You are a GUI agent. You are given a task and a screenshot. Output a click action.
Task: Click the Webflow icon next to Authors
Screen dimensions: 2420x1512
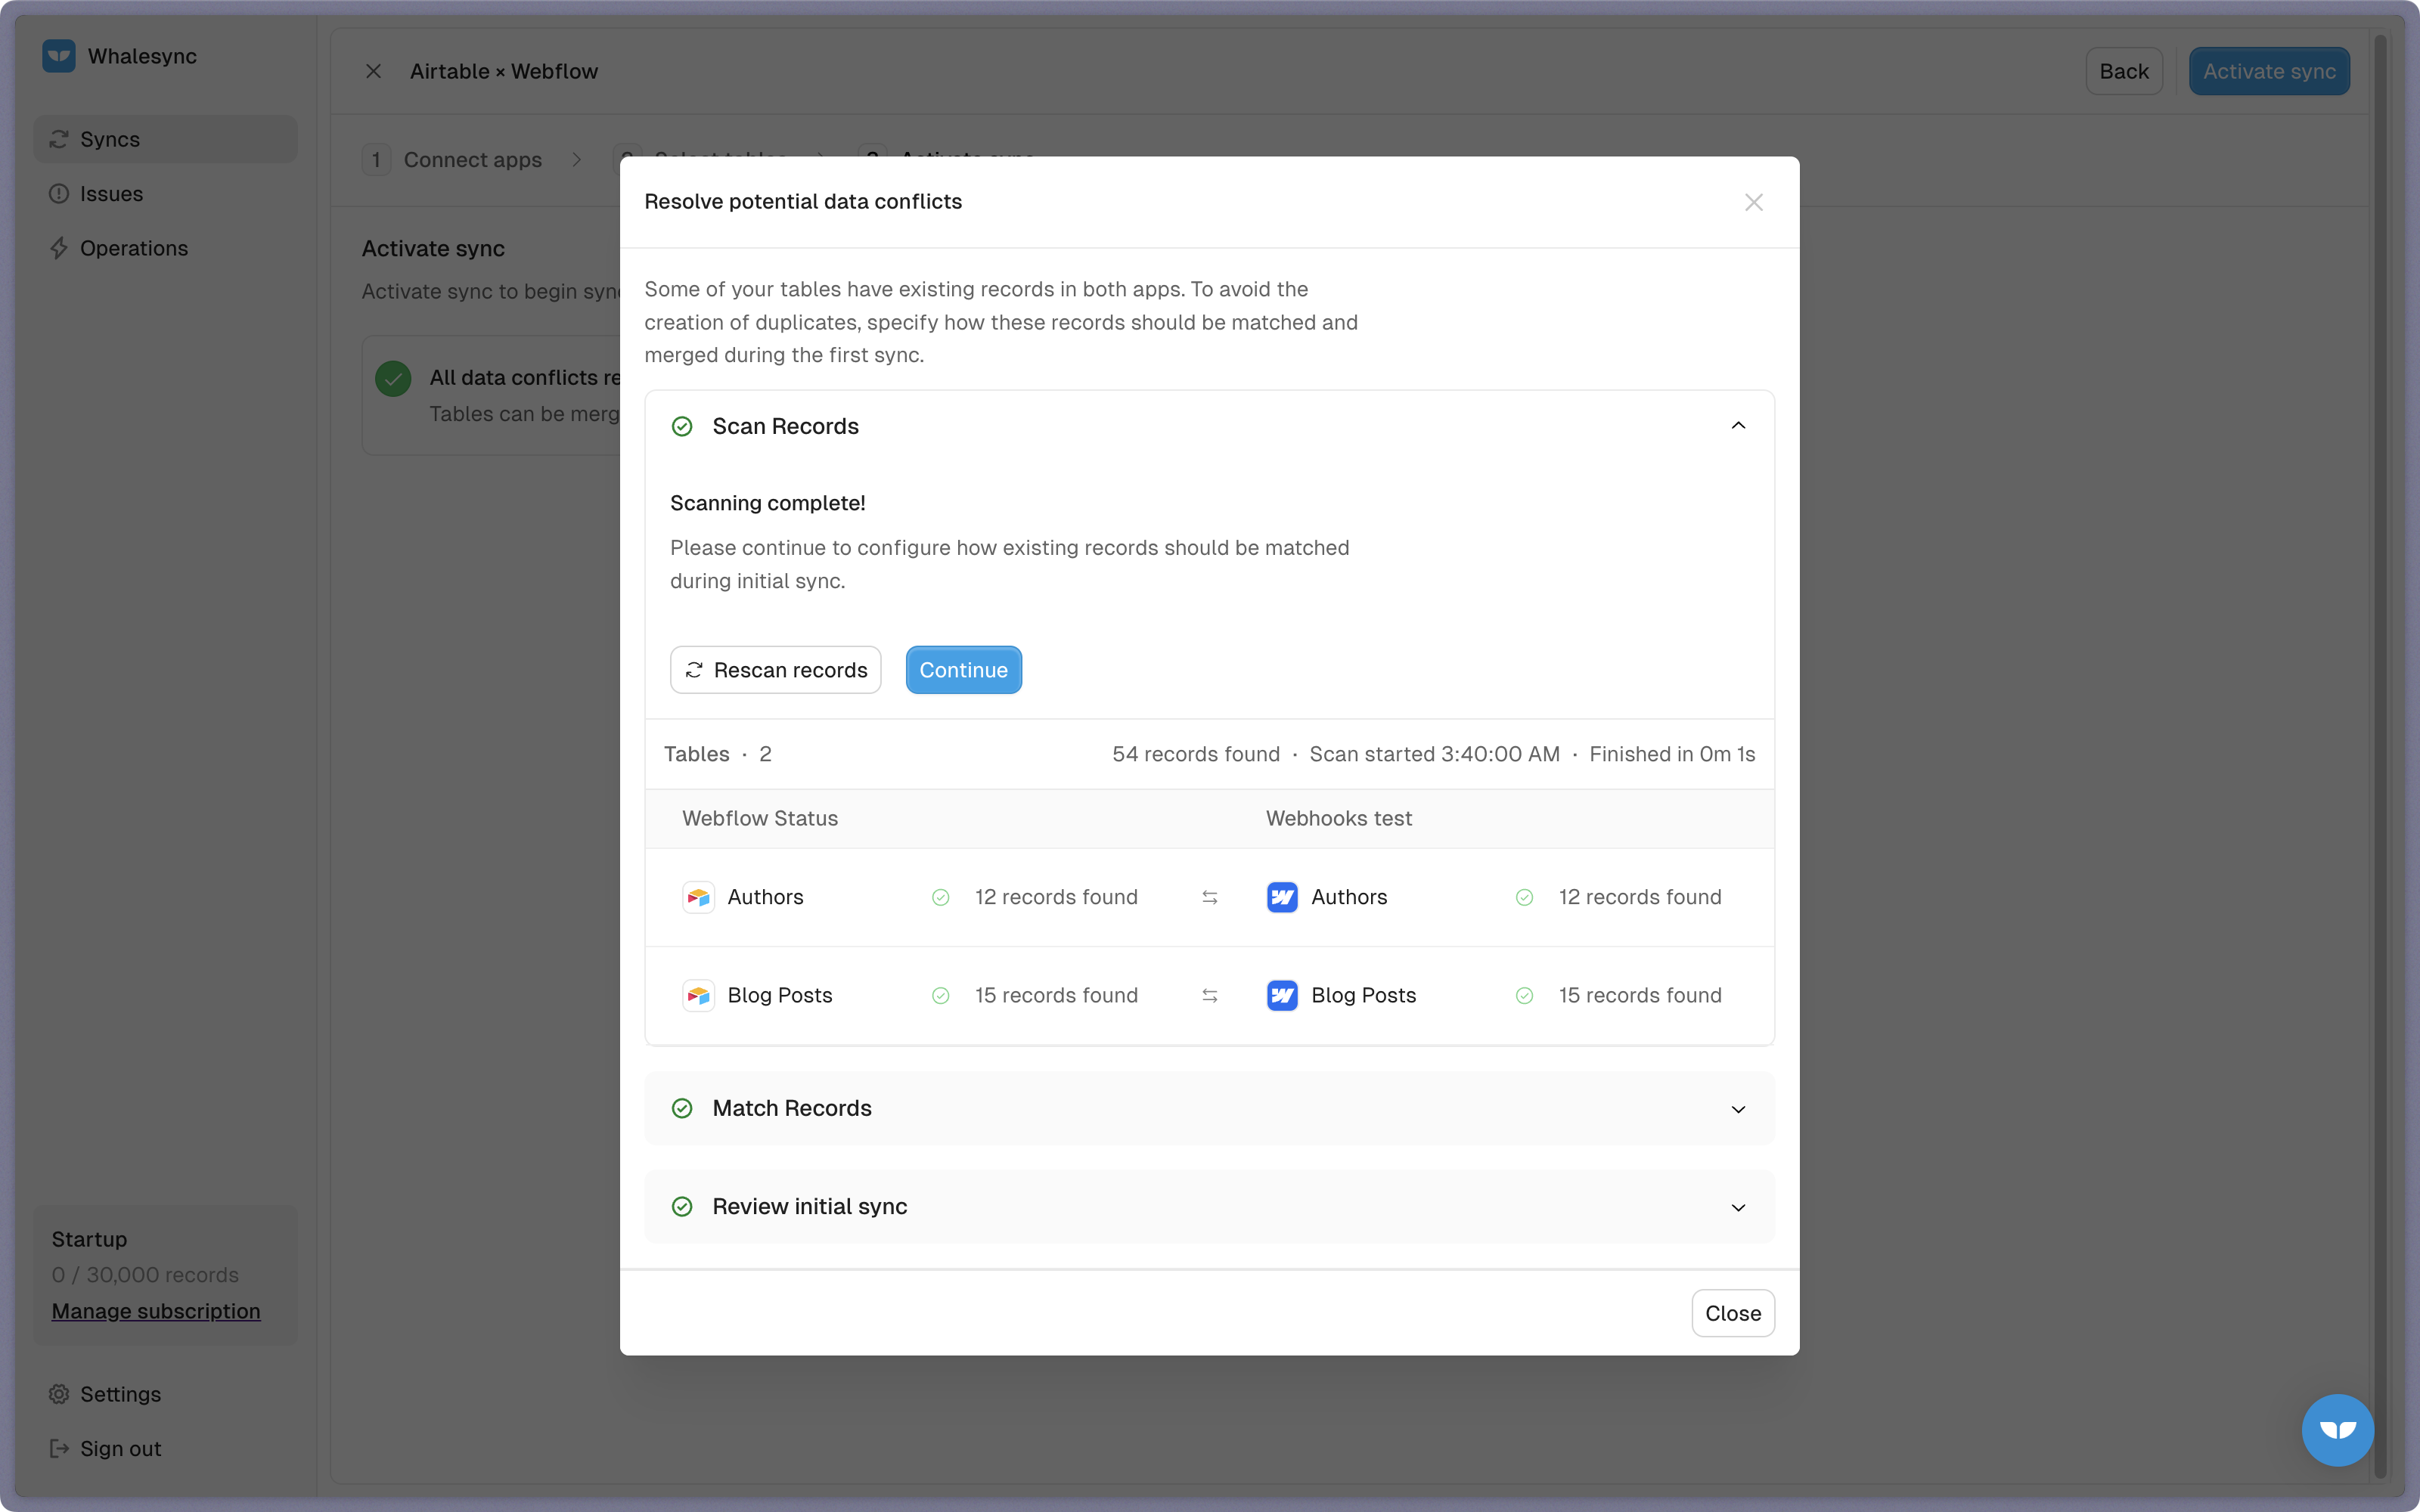pos(1282,897)
